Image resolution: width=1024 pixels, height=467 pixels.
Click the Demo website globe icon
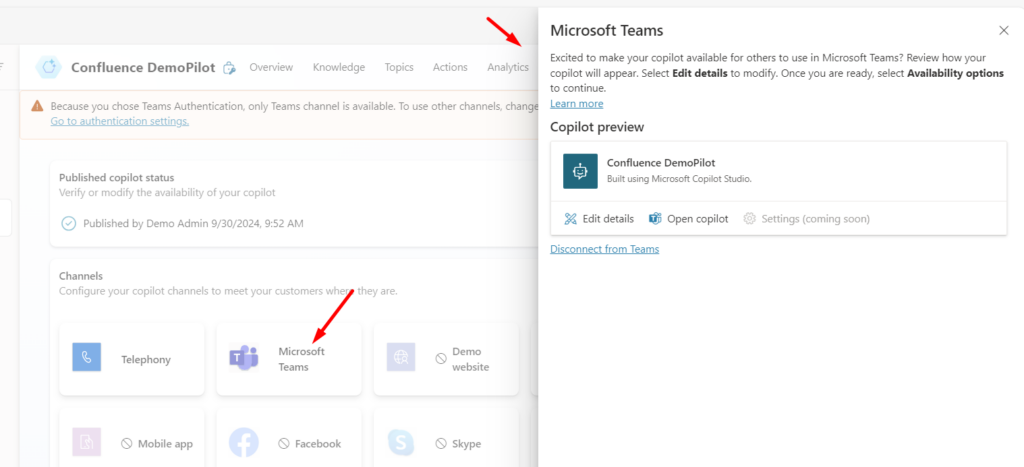tap(401, 358)
